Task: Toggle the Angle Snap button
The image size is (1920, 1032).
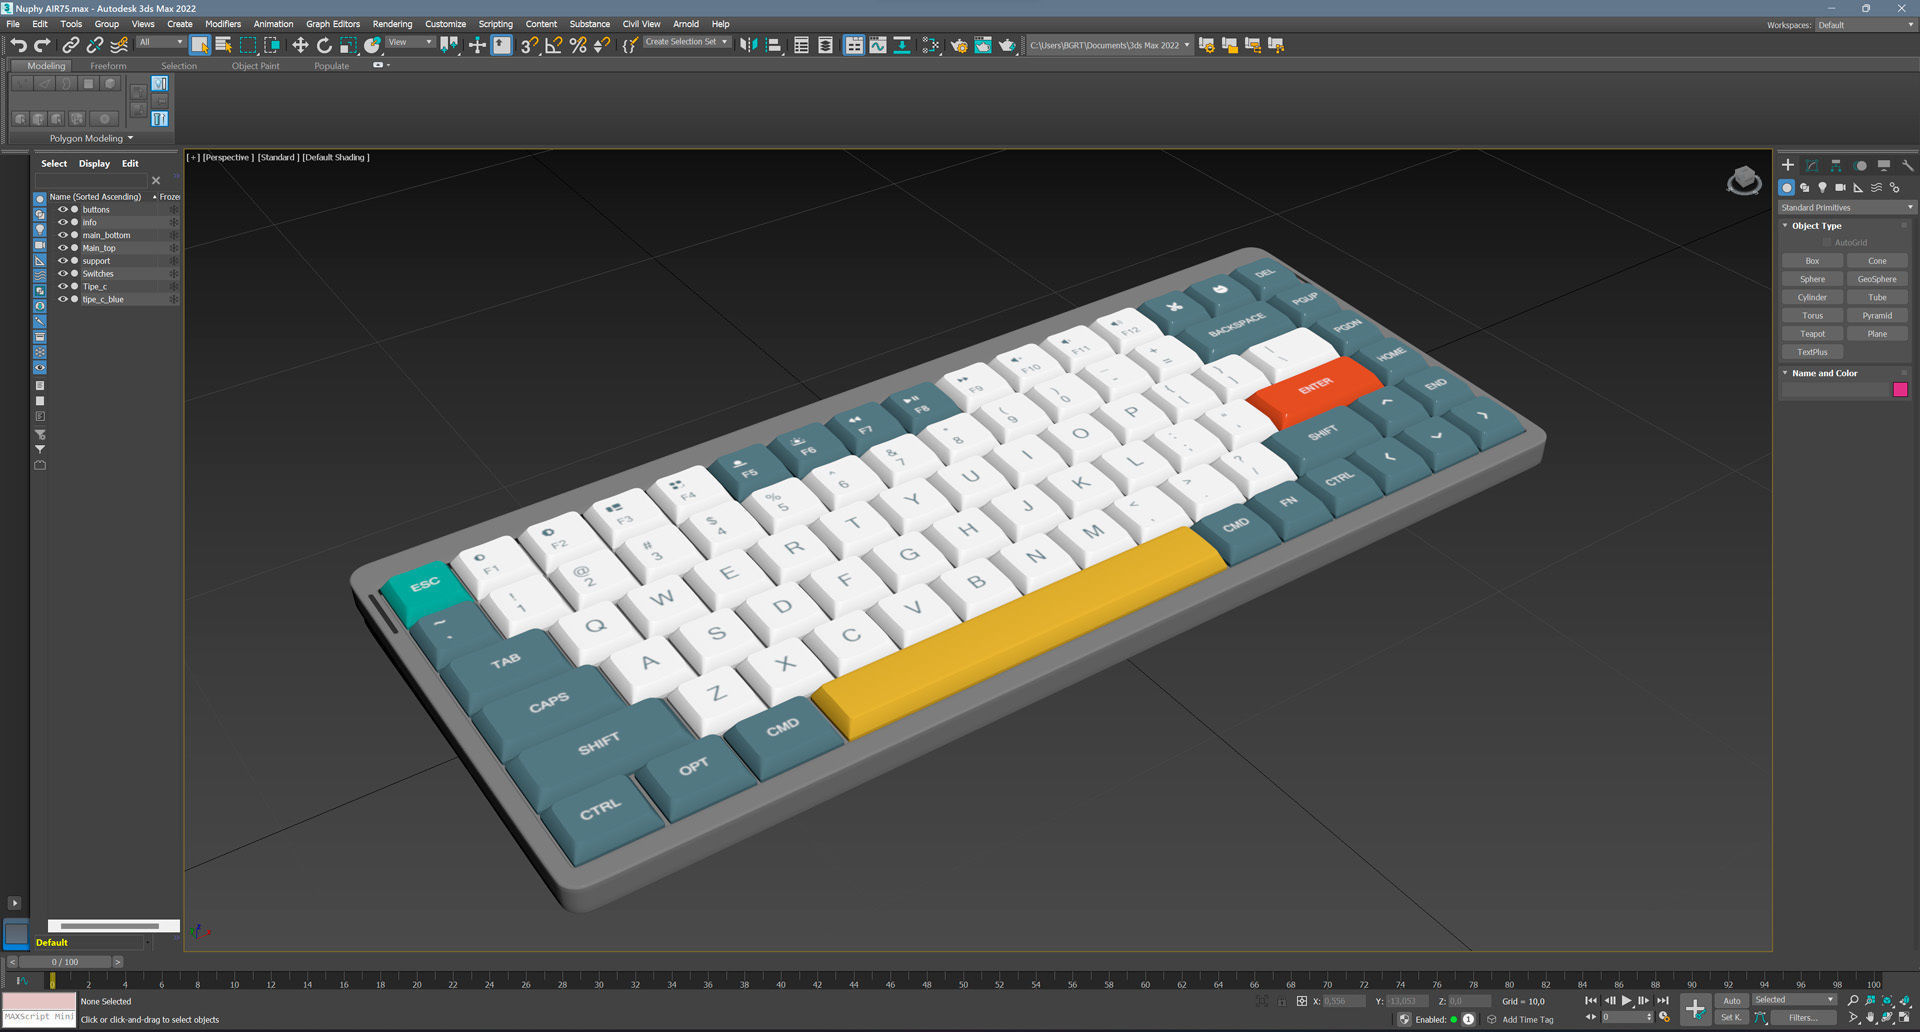Action: click(554, 45)
